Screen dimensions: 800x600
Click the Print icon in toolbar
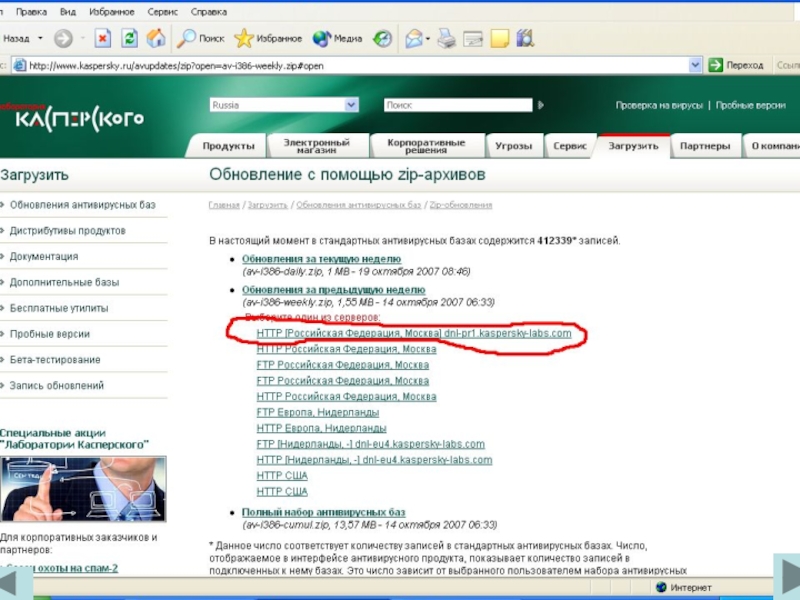click(446, 38)
